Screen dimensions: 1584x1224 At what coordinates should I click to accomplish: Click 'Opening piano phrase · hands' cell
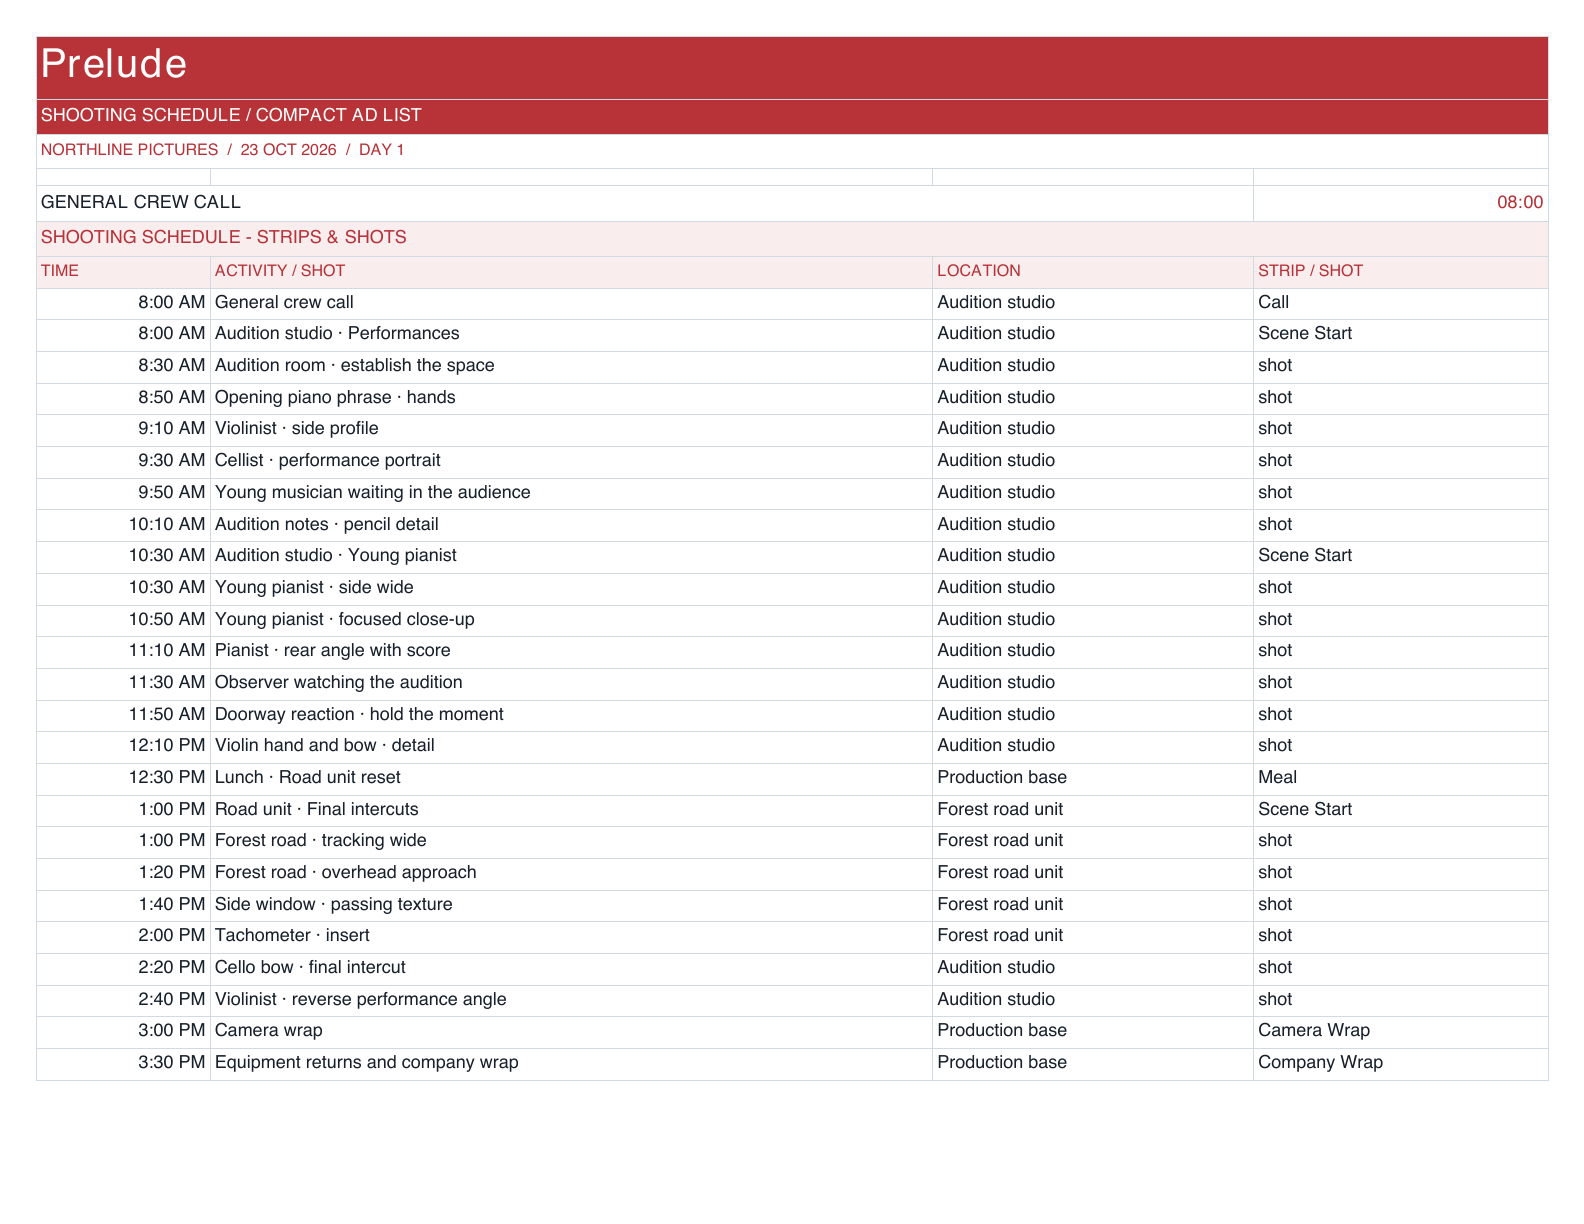571,398
